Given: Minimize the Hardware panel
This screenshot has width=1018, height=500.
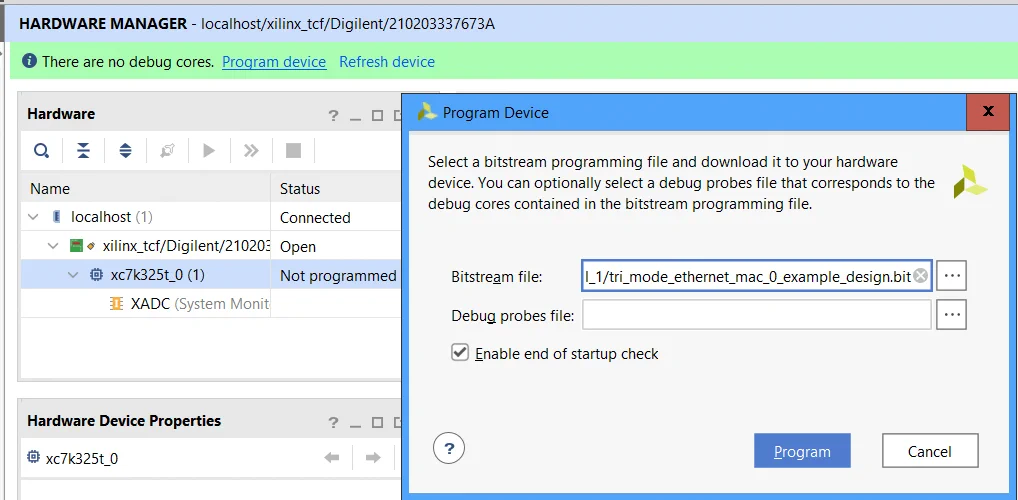Looking at the screenshot, I should tap(354, 117).
